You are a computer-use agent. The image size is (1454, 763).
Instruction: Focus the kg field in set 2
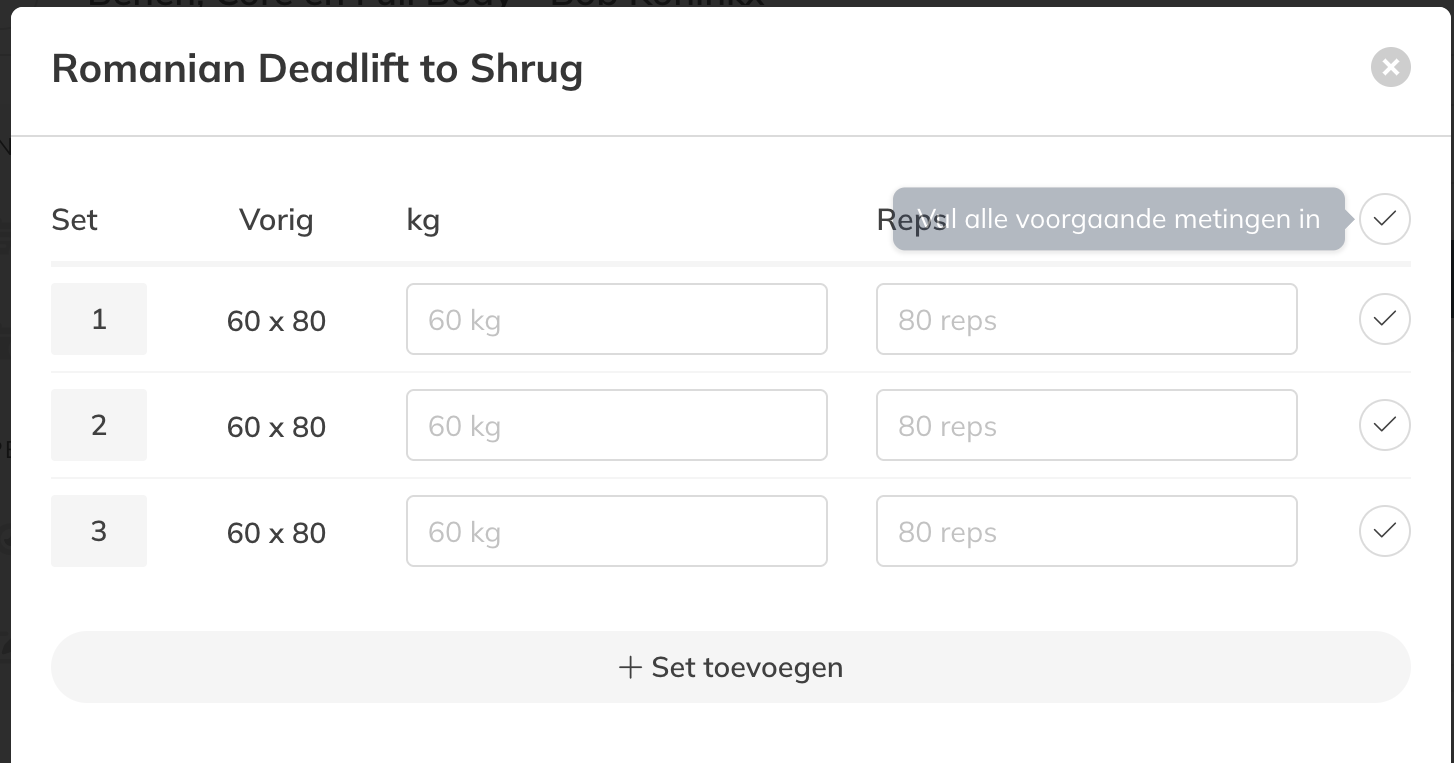click(616, 425)
